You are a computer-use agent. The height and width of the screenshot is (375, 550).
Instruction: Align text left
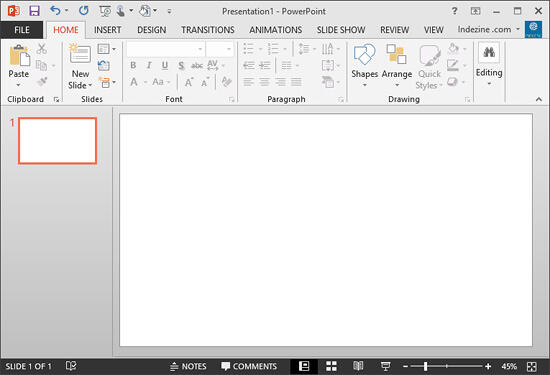(x=248, y=82)
